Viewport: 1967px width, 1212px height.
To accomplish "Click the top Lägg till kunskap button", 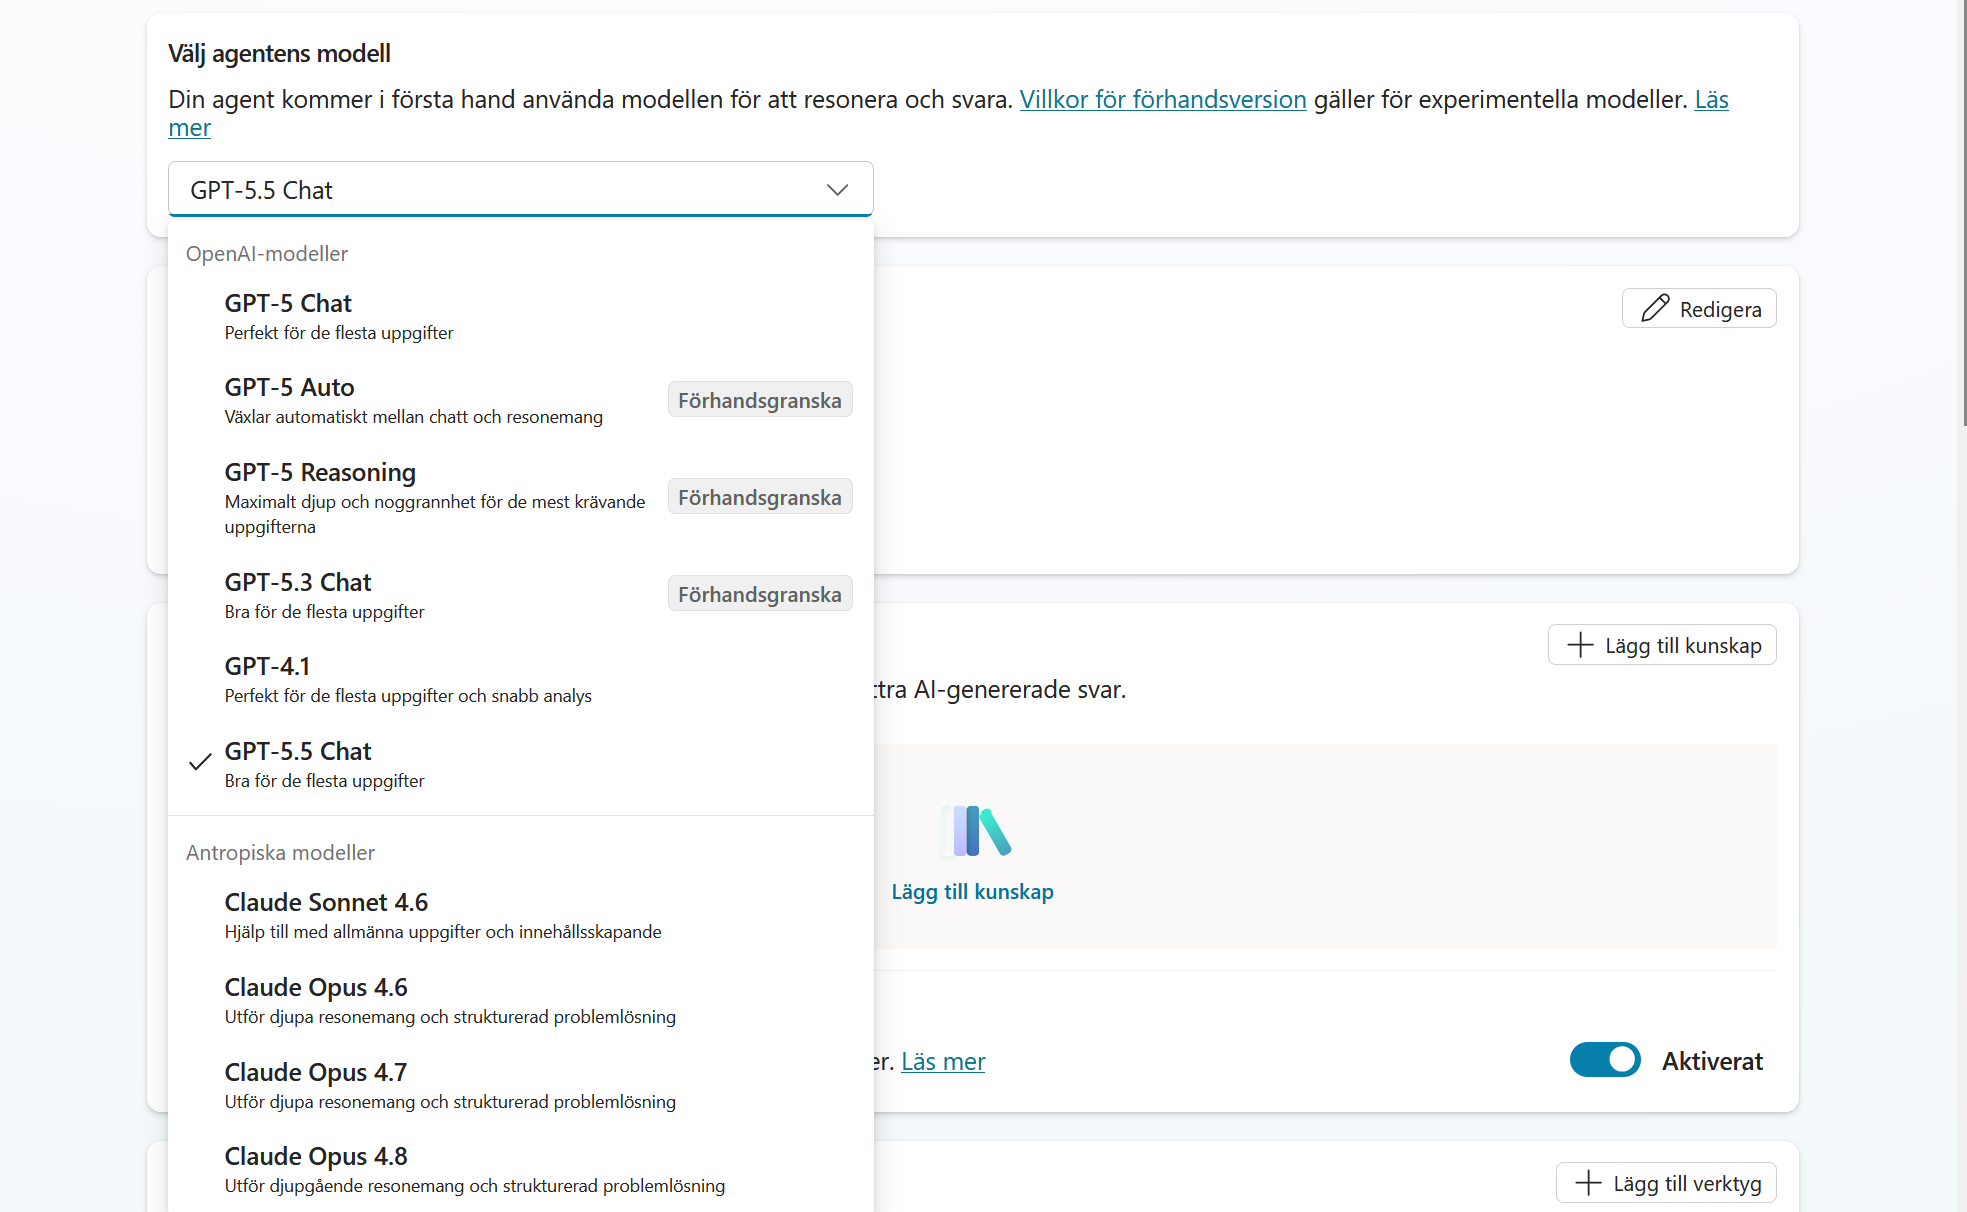I will 1662,645.
